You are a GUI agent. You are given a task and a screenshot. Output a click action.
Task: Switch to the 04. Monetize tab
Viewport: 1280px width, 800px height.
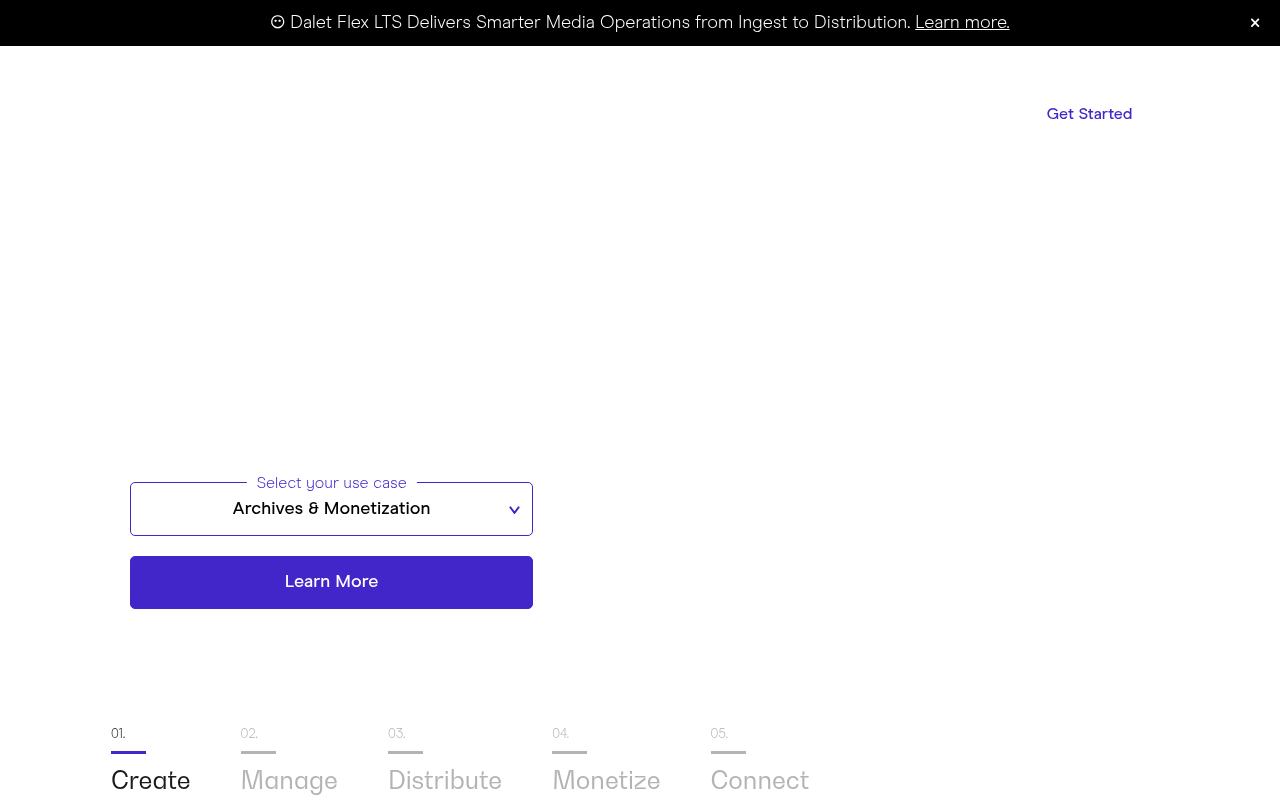coord(606,762)
